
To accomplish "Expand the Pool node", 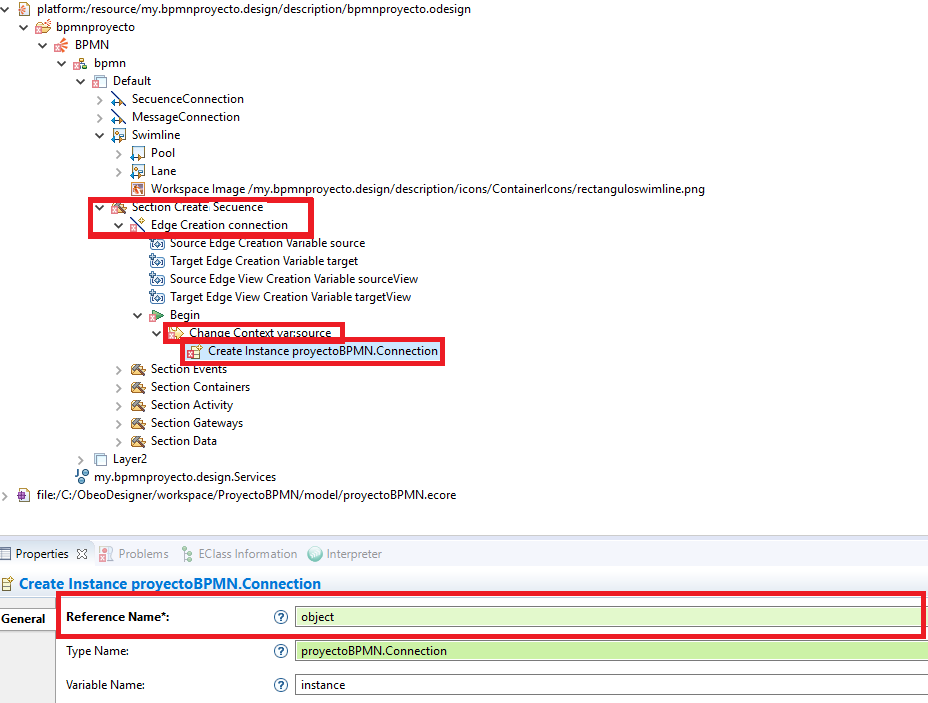I will tap(118, 154).
